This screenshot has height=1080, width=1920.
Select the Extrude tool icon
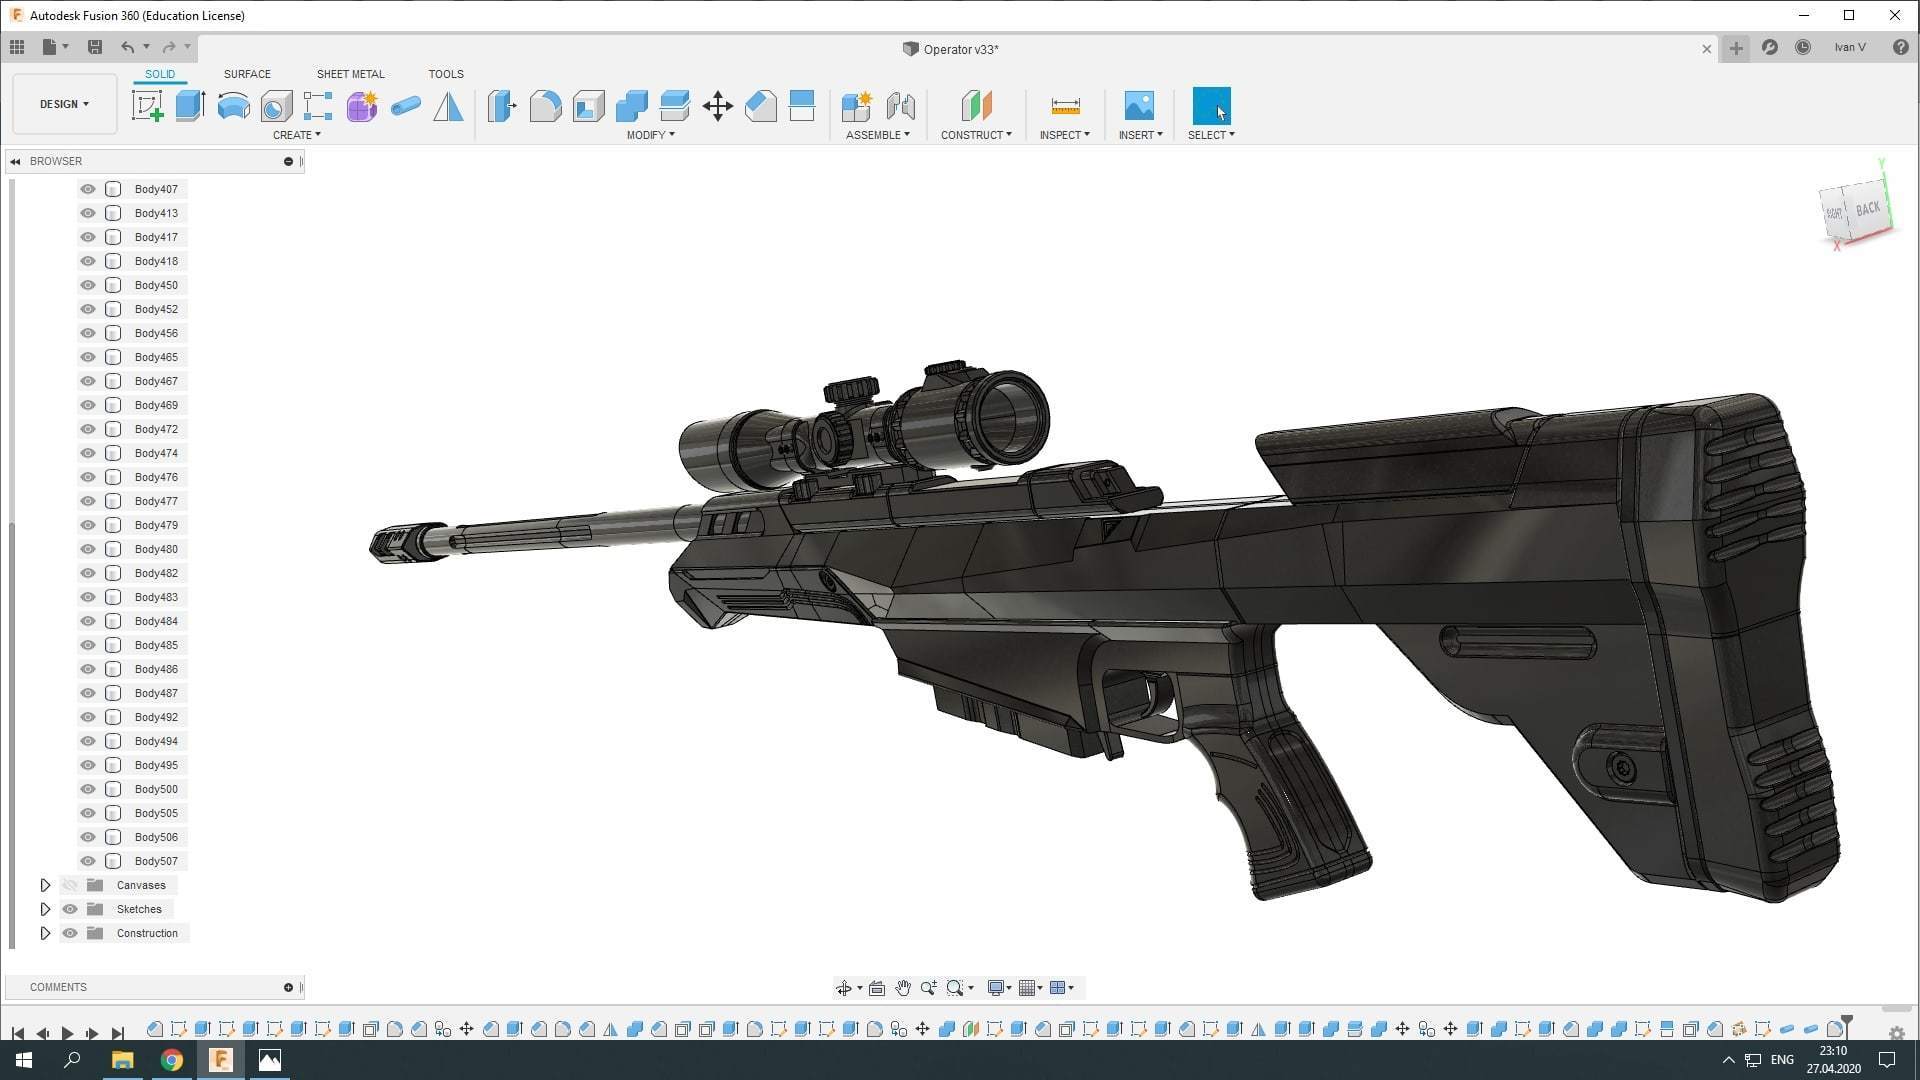coord(190,106)
